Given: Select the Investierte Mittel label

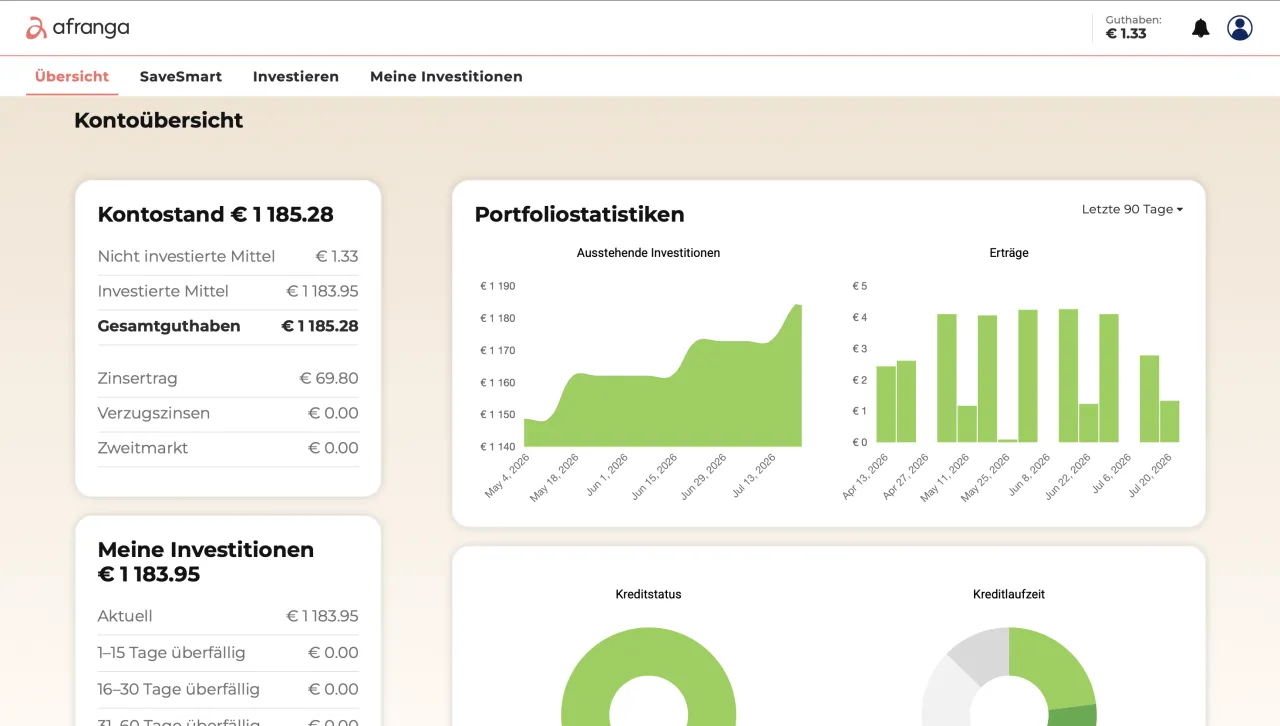Looking at the screenshot, I should tap(163, 291).
